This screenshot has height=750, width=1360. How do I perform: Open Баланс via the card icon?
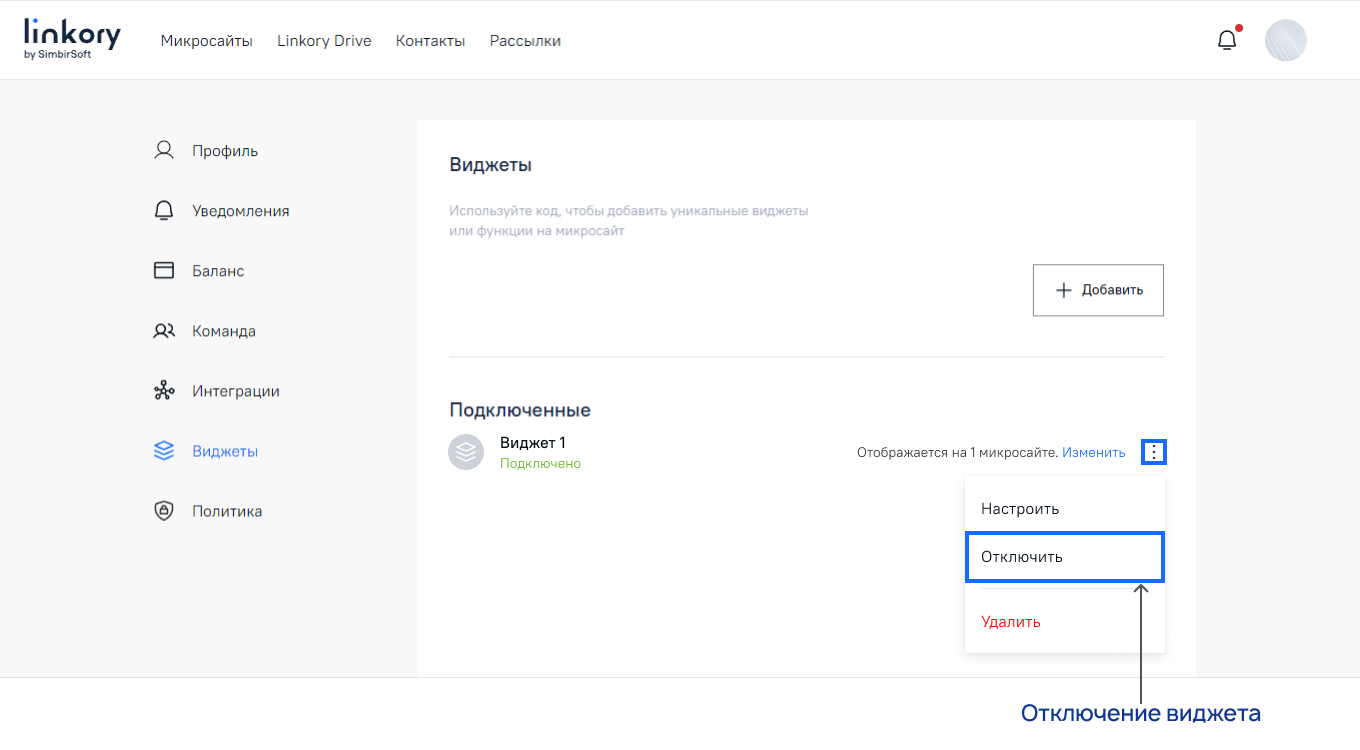coord(164,270)
